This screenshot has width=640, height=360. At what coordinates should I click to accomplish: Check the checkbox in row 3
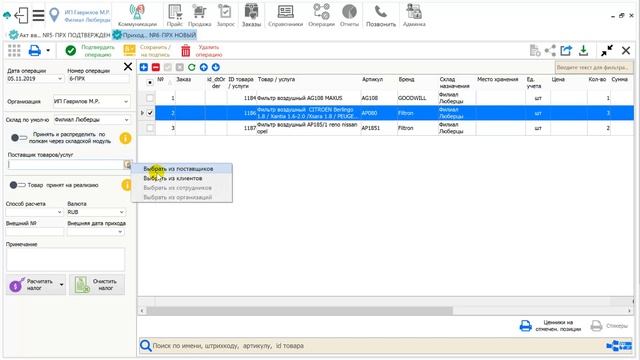point(150,128)
